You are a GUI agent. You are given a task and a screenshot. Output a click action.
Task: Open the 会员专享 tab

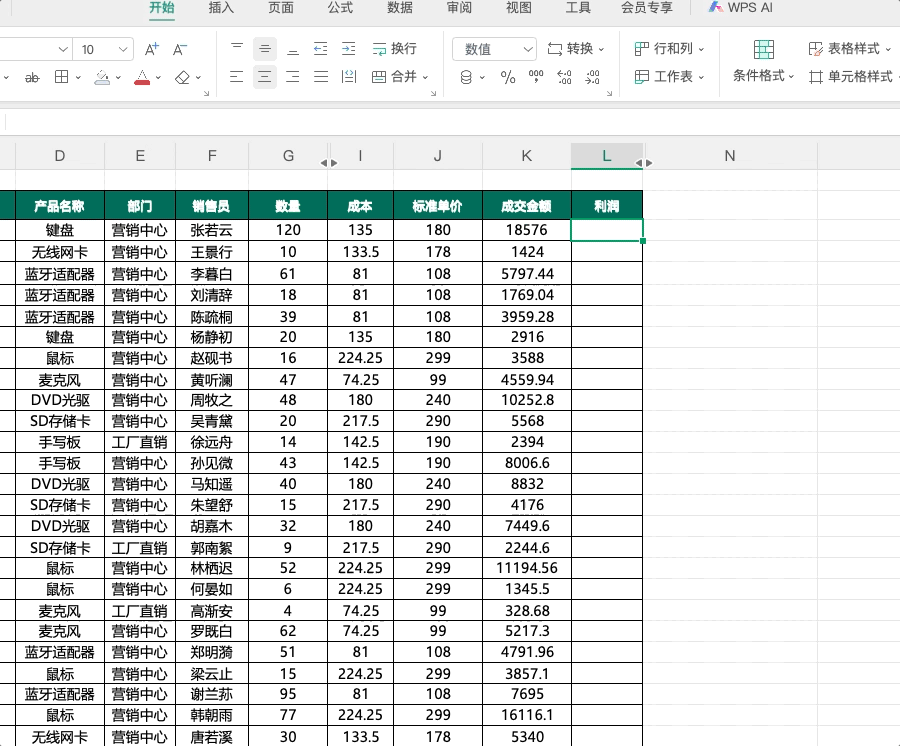click(x=647, y=7)
